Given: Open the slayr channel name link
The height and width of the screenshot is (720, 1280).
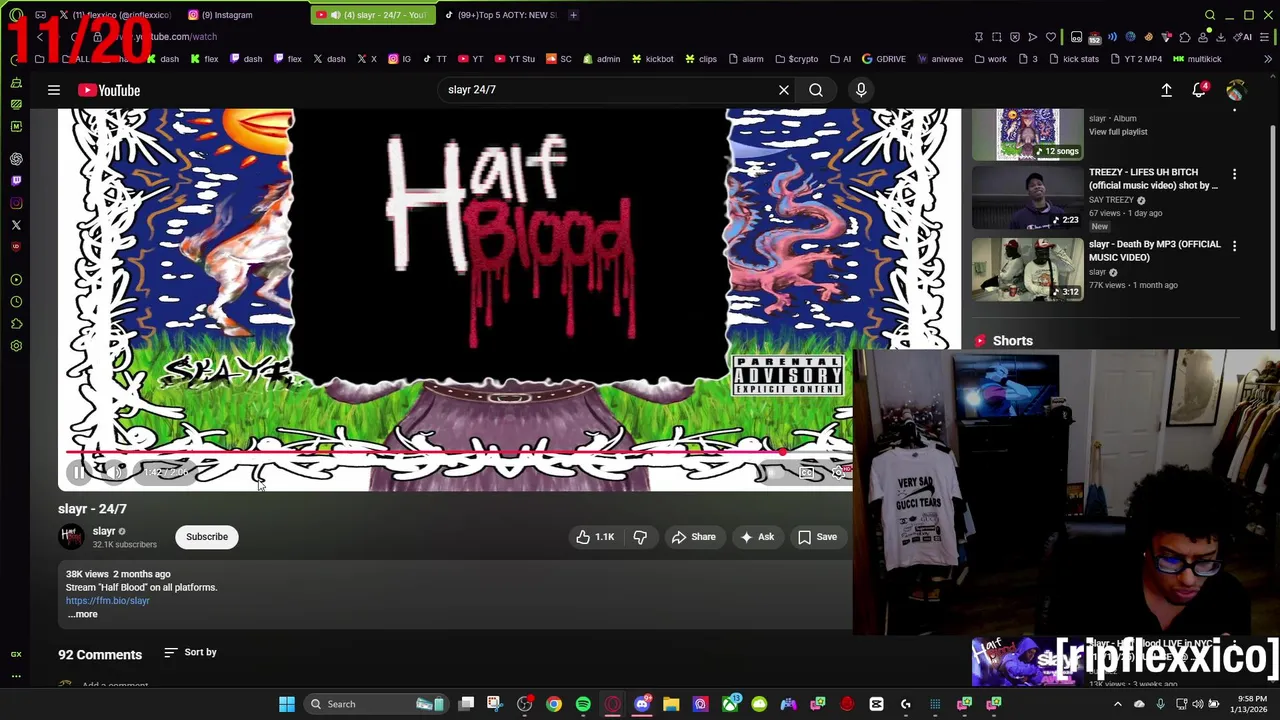Looking at the screenshot, I should click(104, 531).
